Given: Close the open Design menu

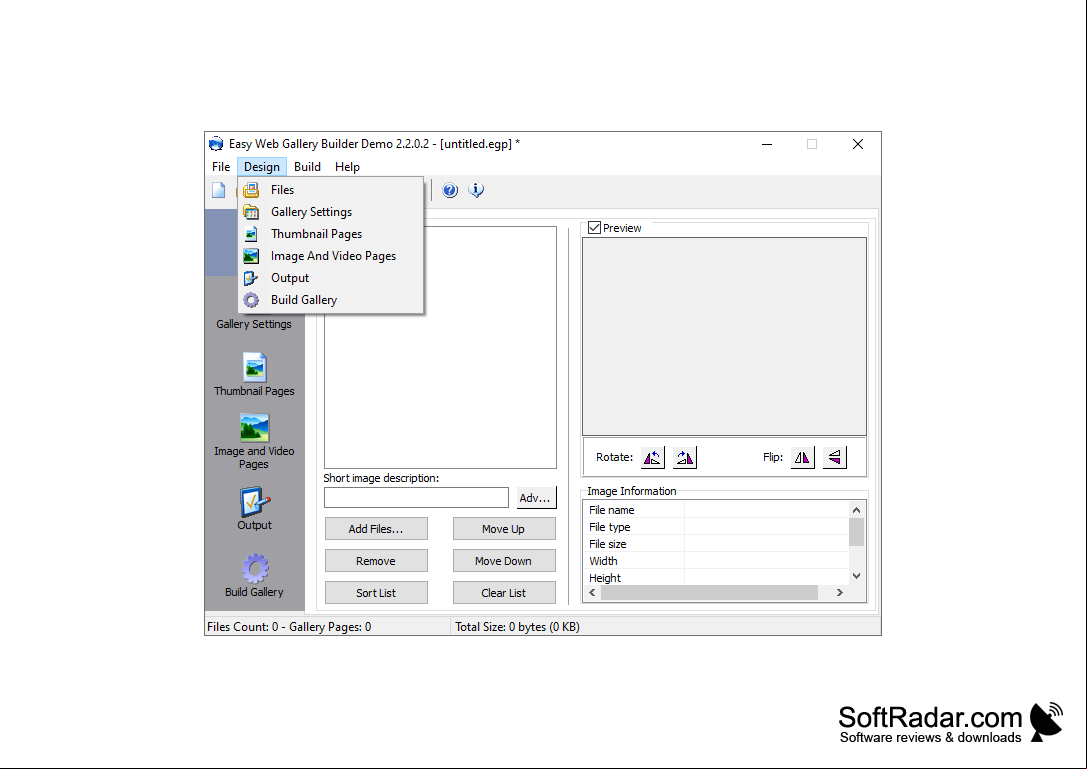Looking at the screenshot, I should tap(261, 167).
